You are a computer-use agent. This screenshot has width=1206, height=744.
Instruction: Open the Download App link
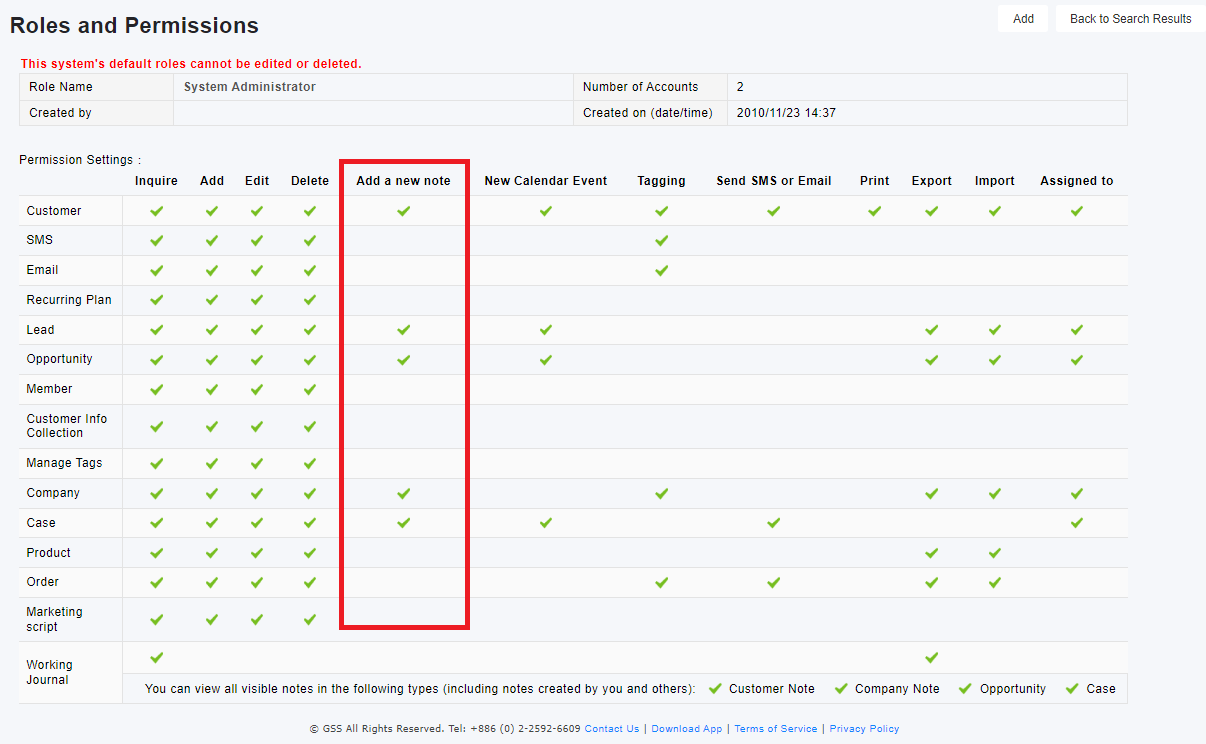[686, 729]
